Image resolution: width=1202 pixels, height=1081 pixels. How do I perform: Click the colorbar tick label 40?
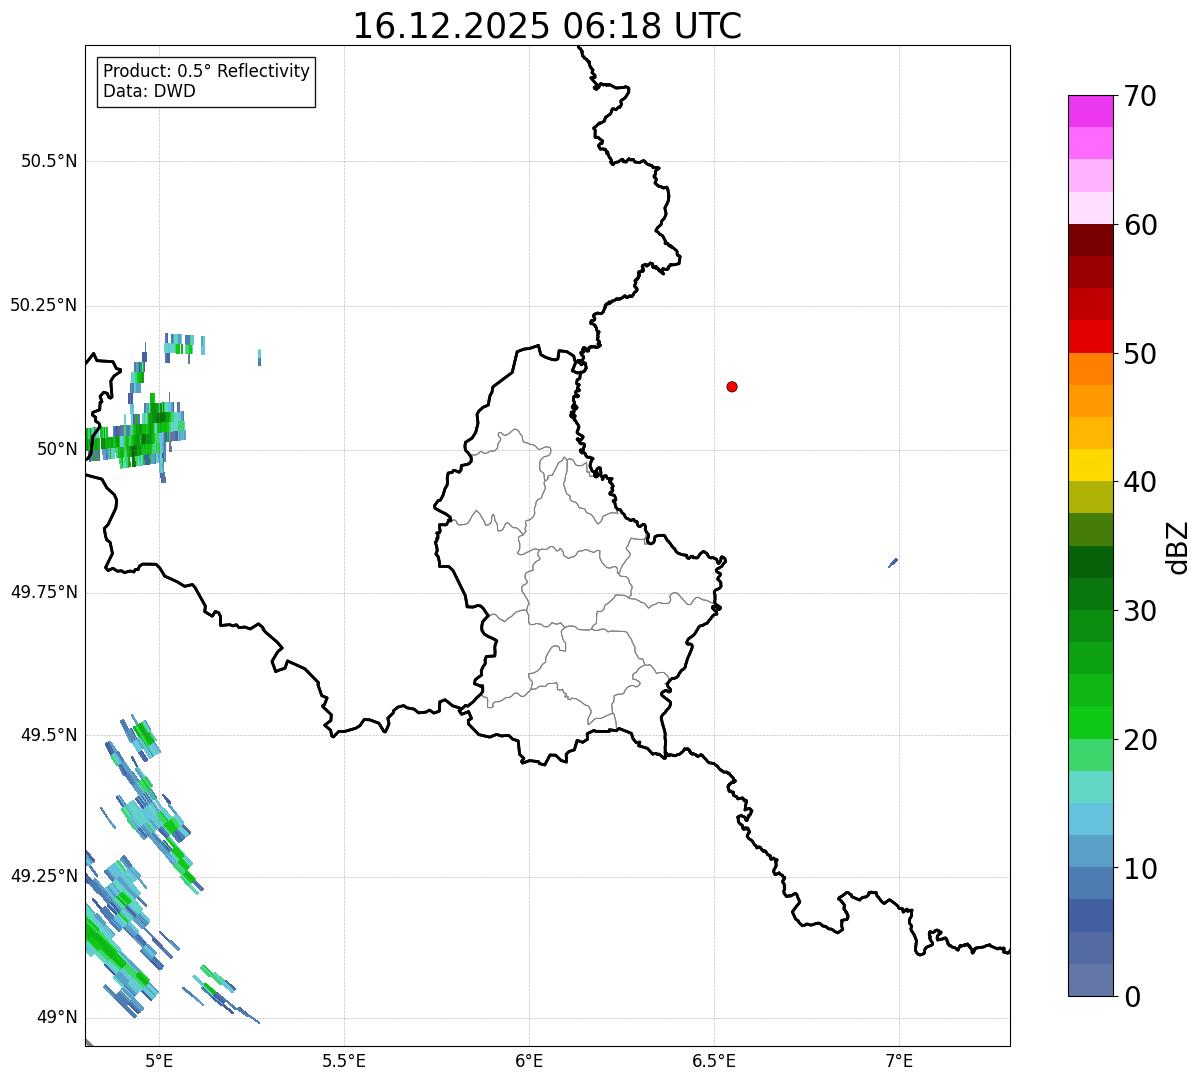click(1140, 482)
